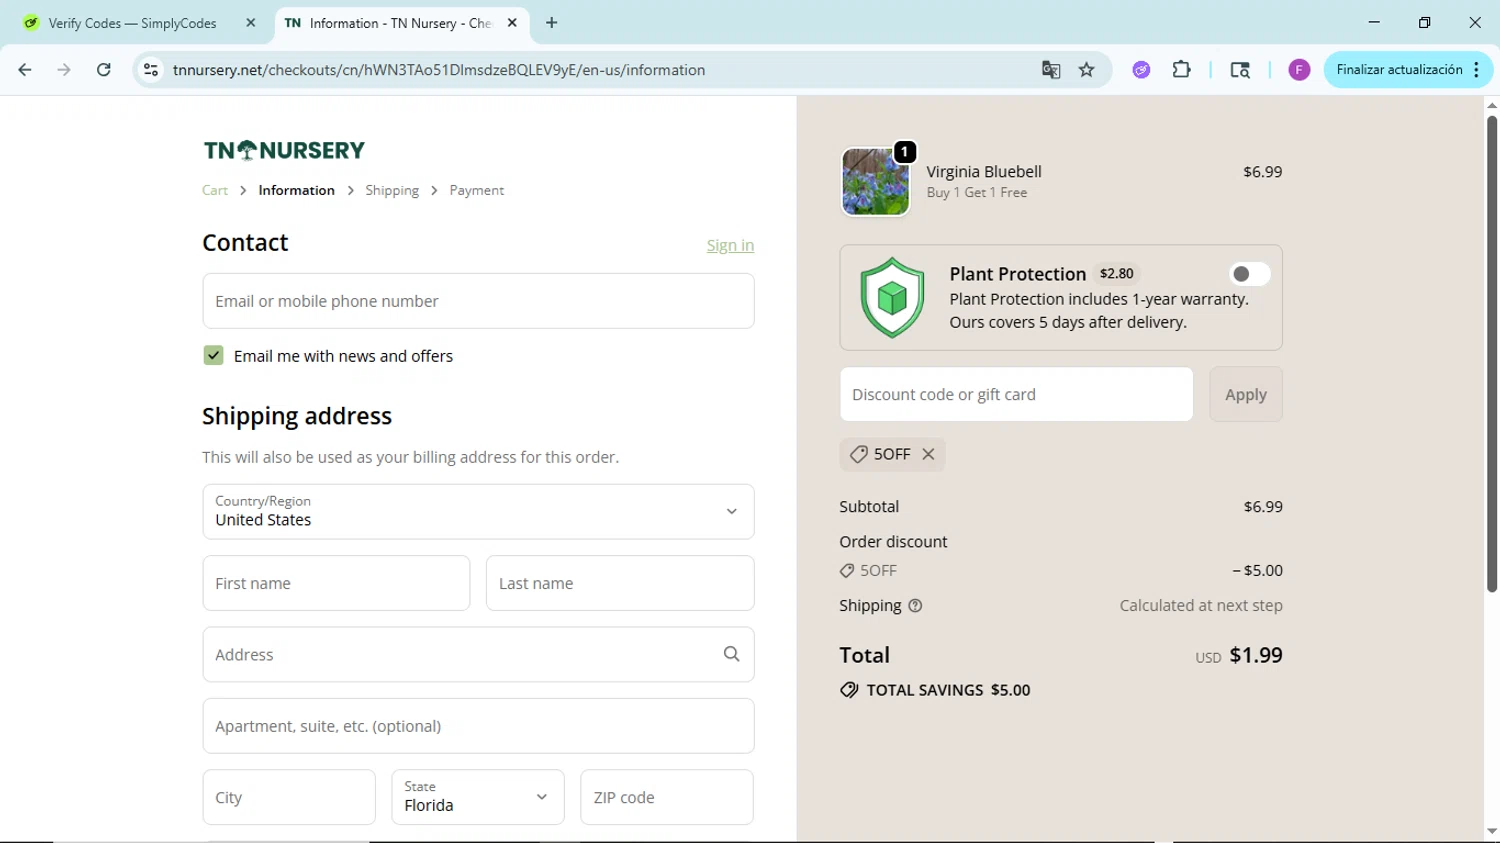Toggle the Plant Protection switch on
The width and height of the screenshot is (1500, 843).
point(1249,274)
